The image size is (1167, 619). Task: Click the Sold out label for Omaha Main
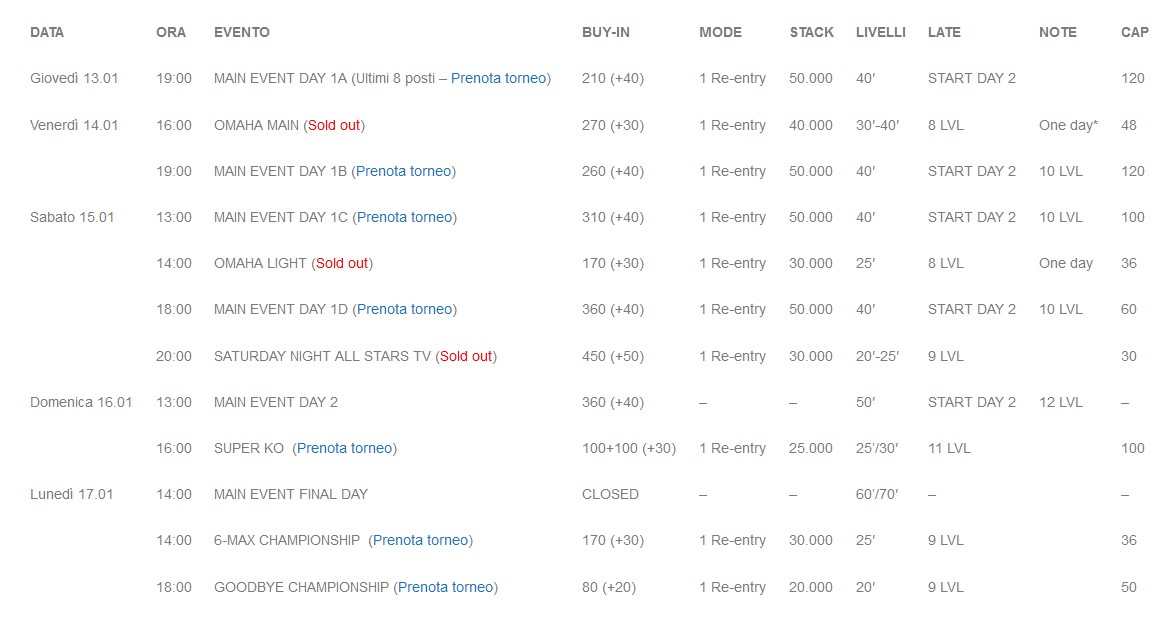(334, 125)
